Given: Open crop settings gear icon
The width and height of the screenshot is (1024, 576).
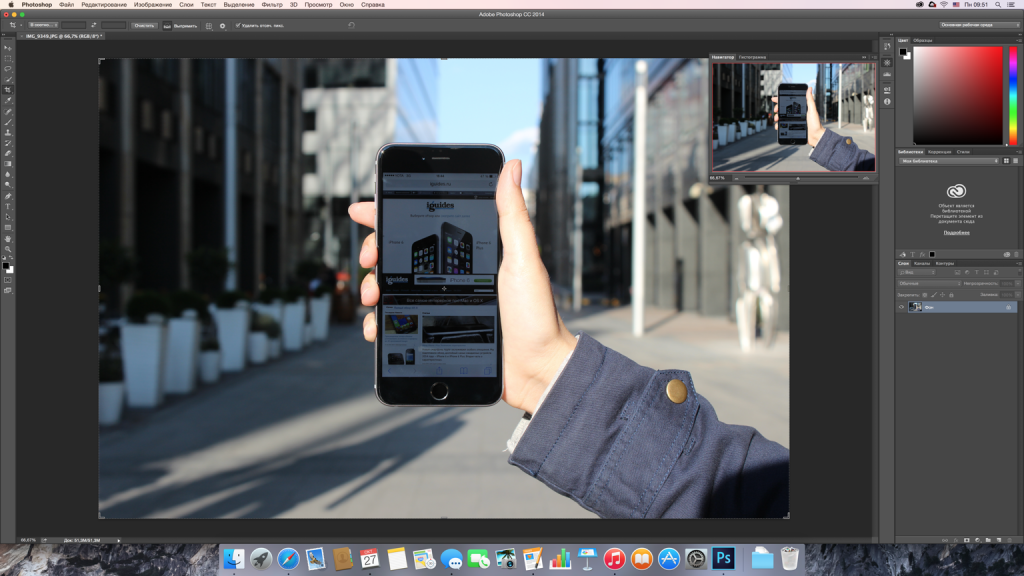Looking at the screenshot, I should (222, 25).
